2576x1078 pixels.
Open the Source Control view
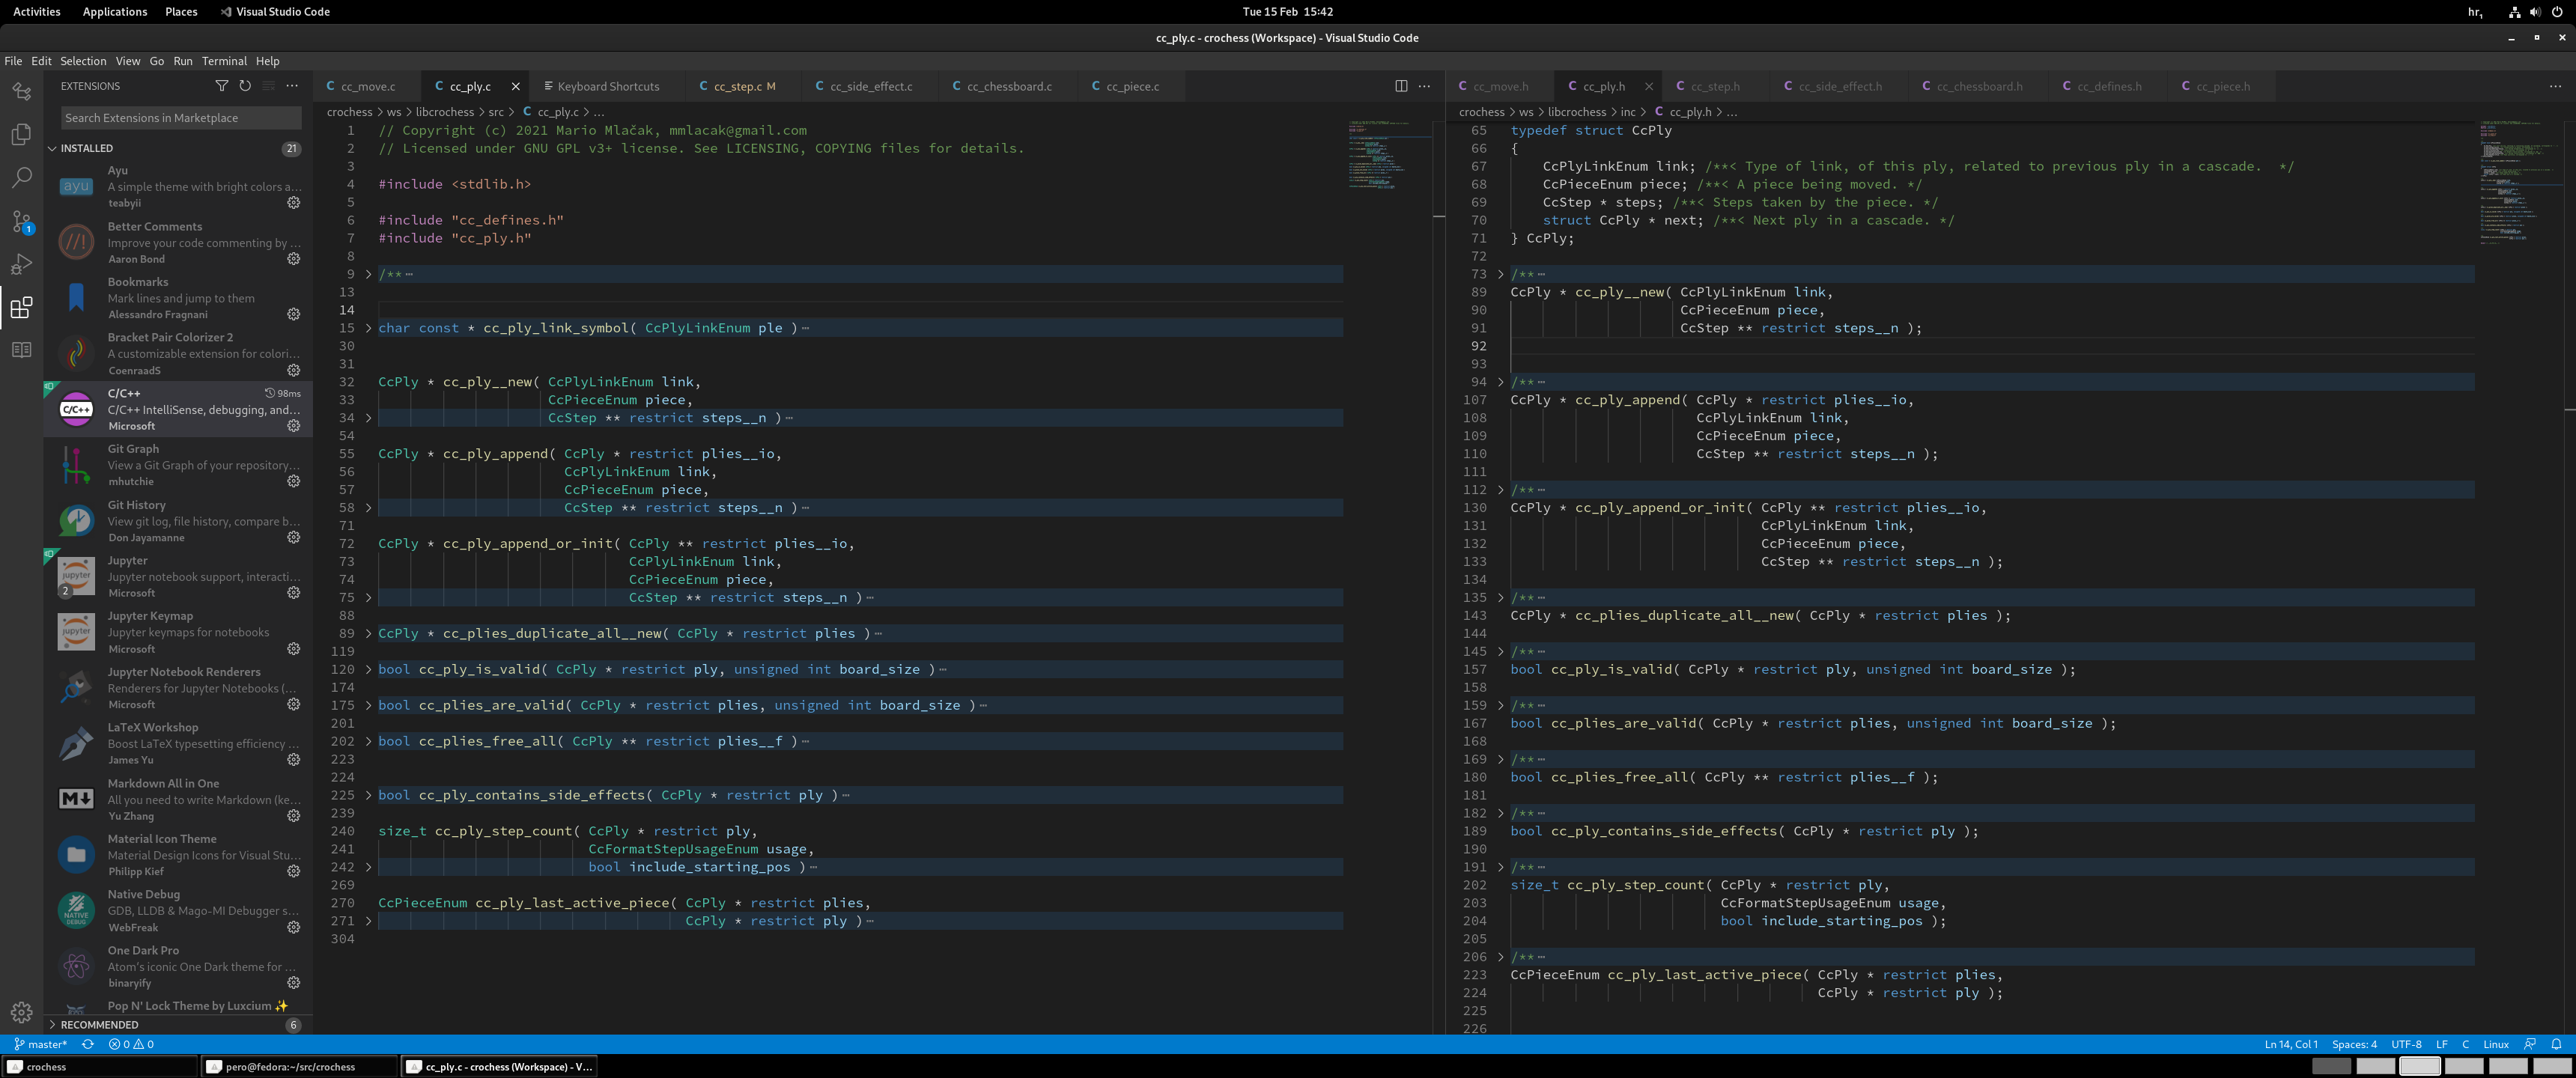(x=21, y=221)
